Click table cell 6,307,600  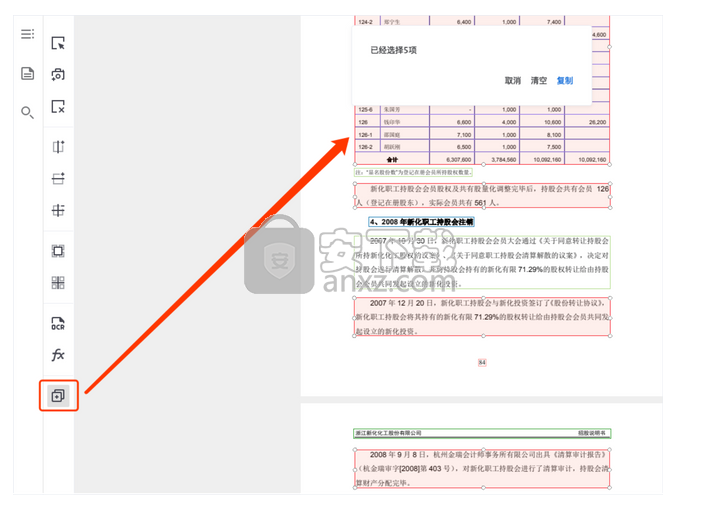[x=459, y=160]
